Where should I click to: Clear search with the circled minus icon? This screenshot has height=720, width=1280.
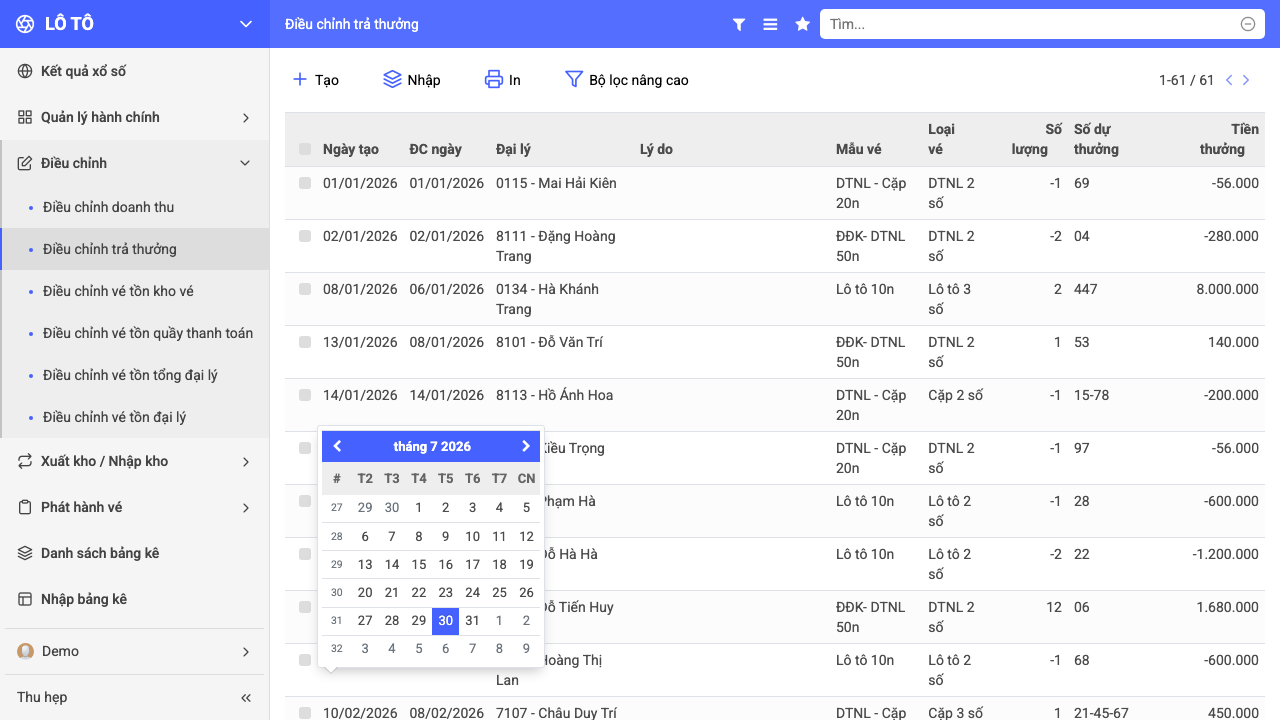[1248, 24]
